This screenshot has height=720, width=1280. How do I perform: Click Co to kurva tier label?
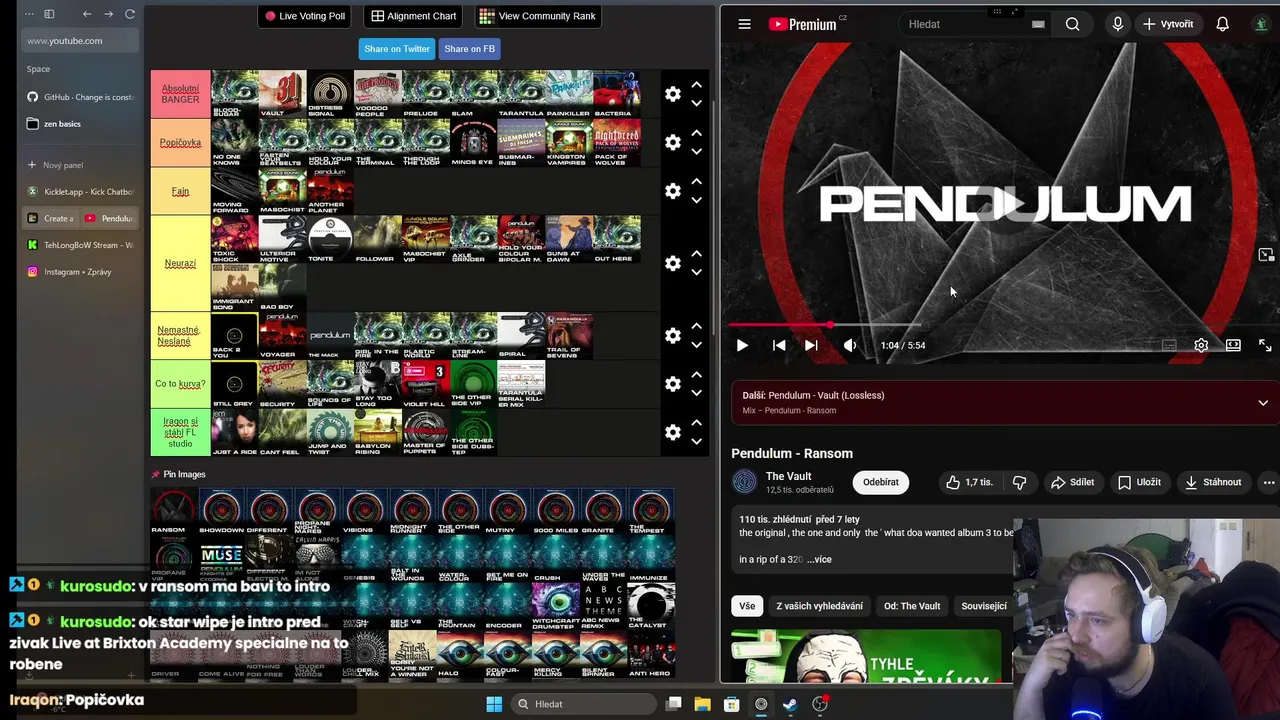coord(180,383)
